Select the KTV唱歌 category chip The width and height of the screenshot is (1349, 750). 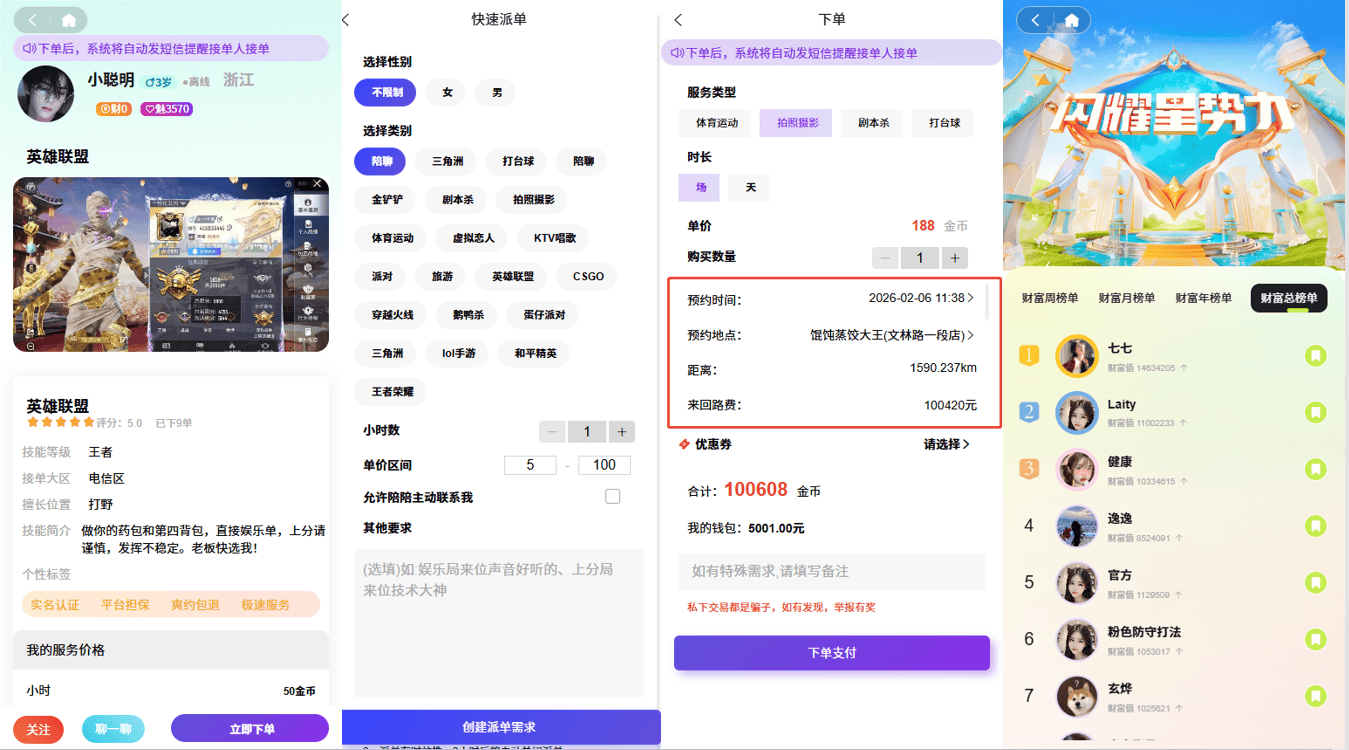click(554, 238)
